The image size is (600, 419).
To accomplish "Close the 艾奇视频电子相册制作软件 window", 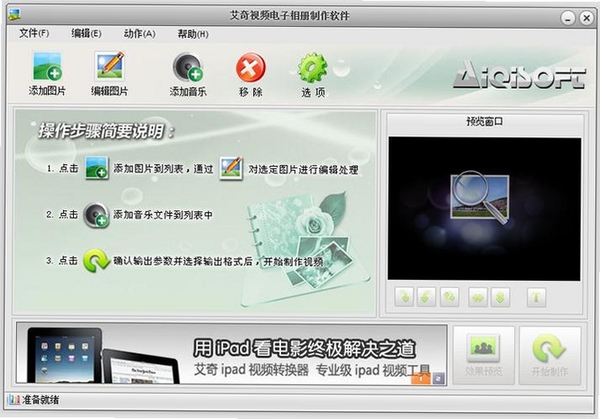I will click(586, 18).
